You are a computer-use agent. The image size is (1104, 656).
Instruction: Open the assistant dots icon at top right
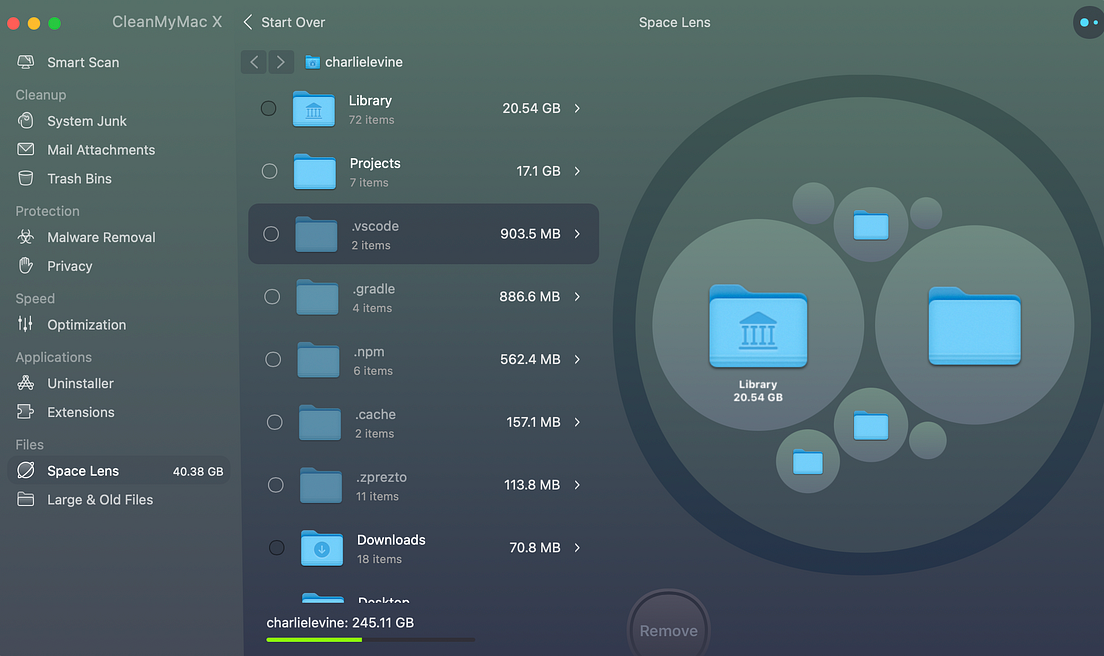tap(1089, 23)
